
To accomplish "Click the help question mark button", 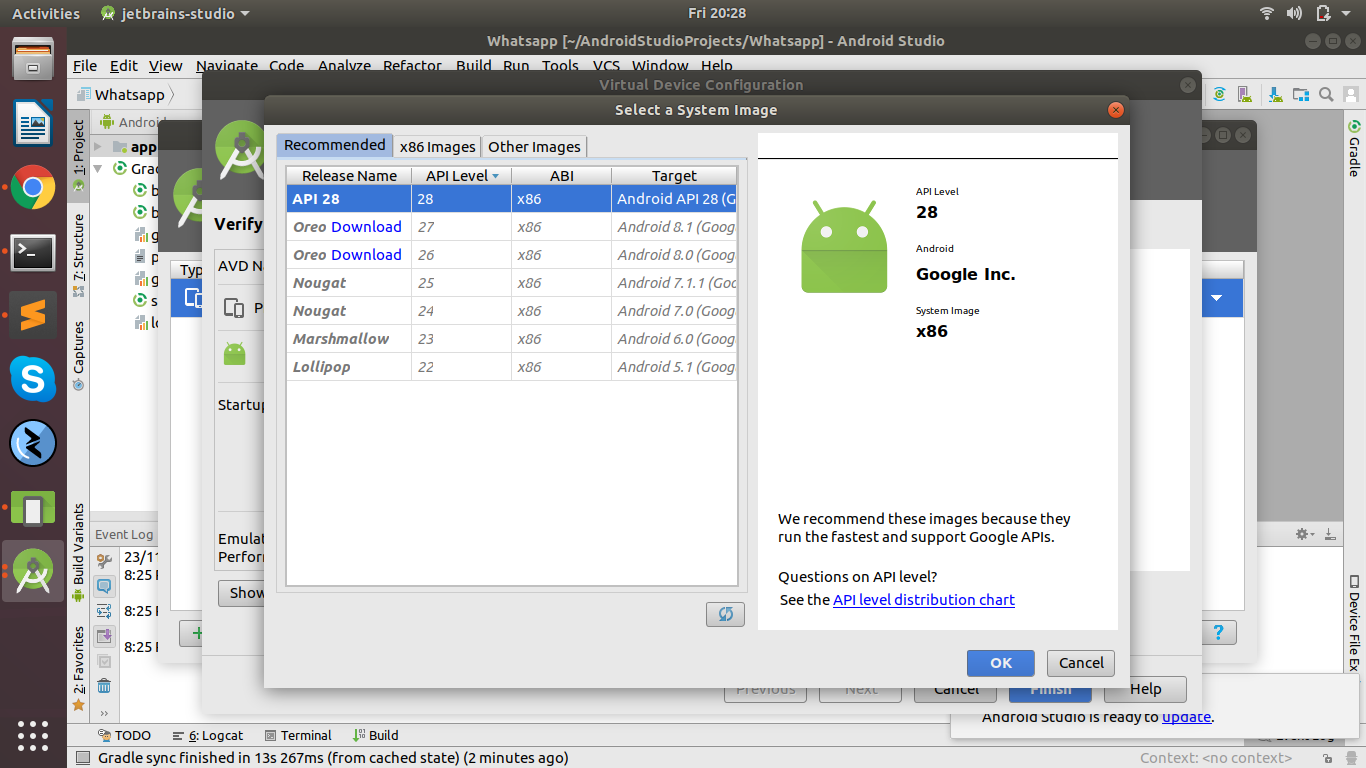I will [1218, 633].
